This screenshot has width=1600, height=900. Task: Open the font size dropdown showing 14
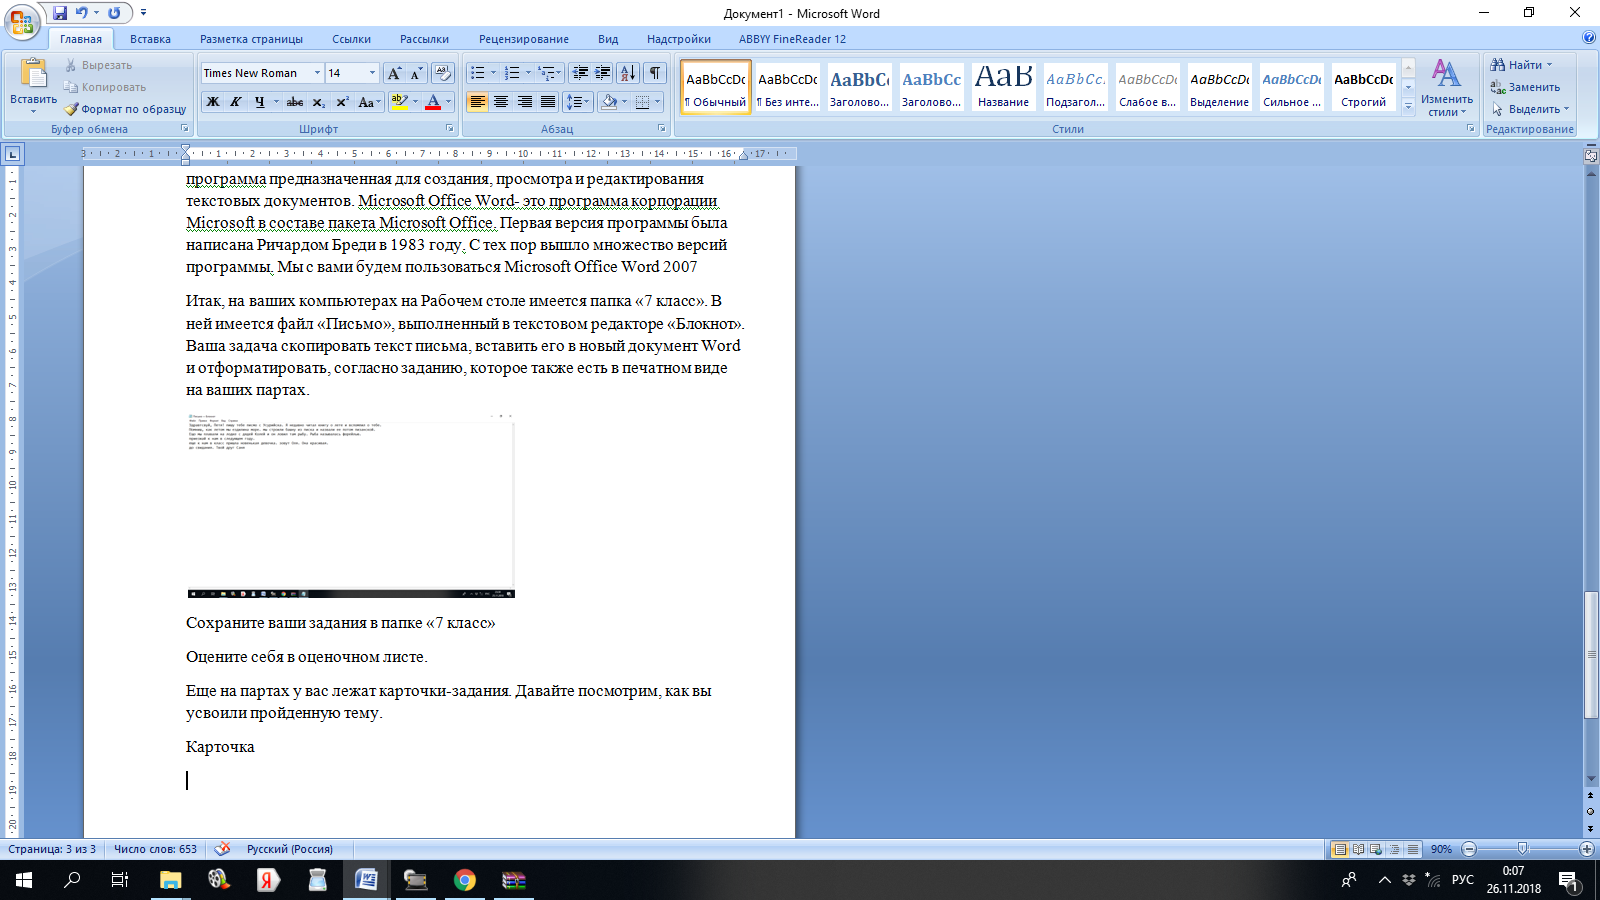coord(372,73)
